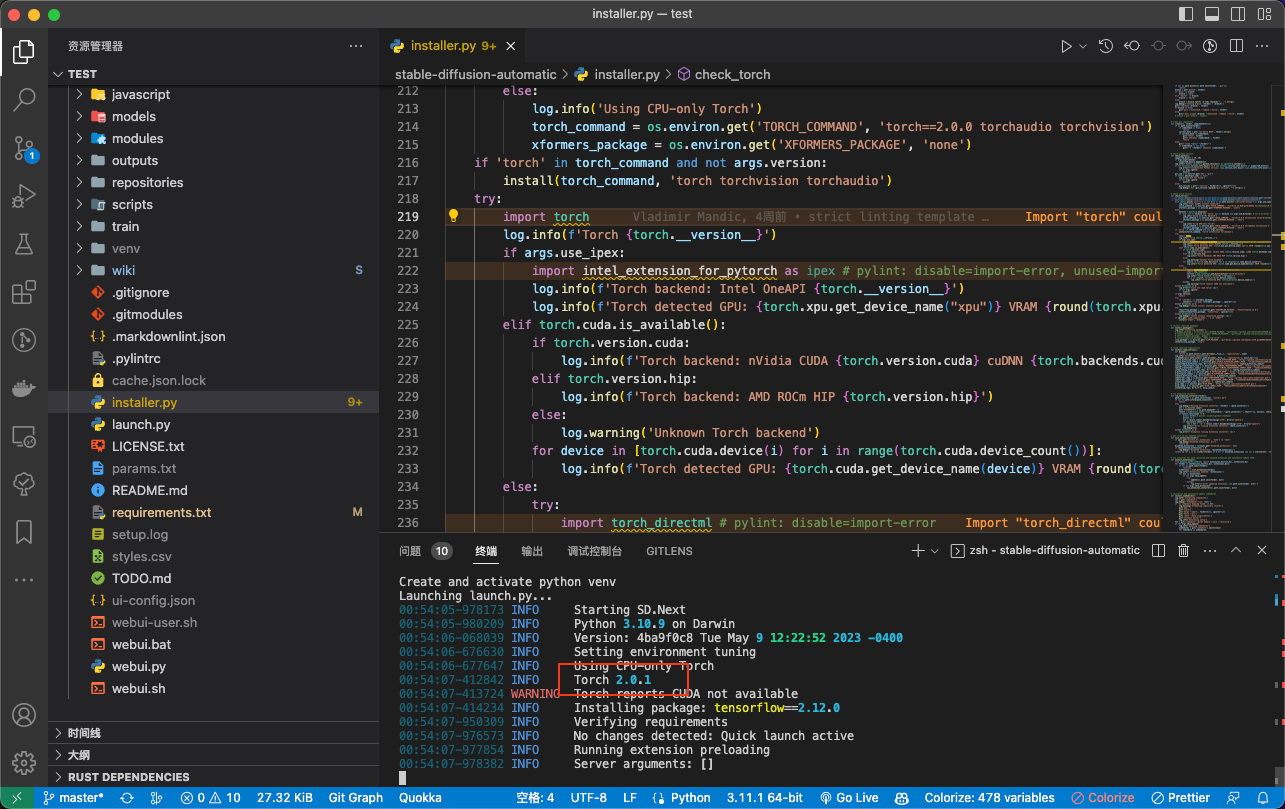
Task: Click Go Live in the status bar
Action: point(849,797)
